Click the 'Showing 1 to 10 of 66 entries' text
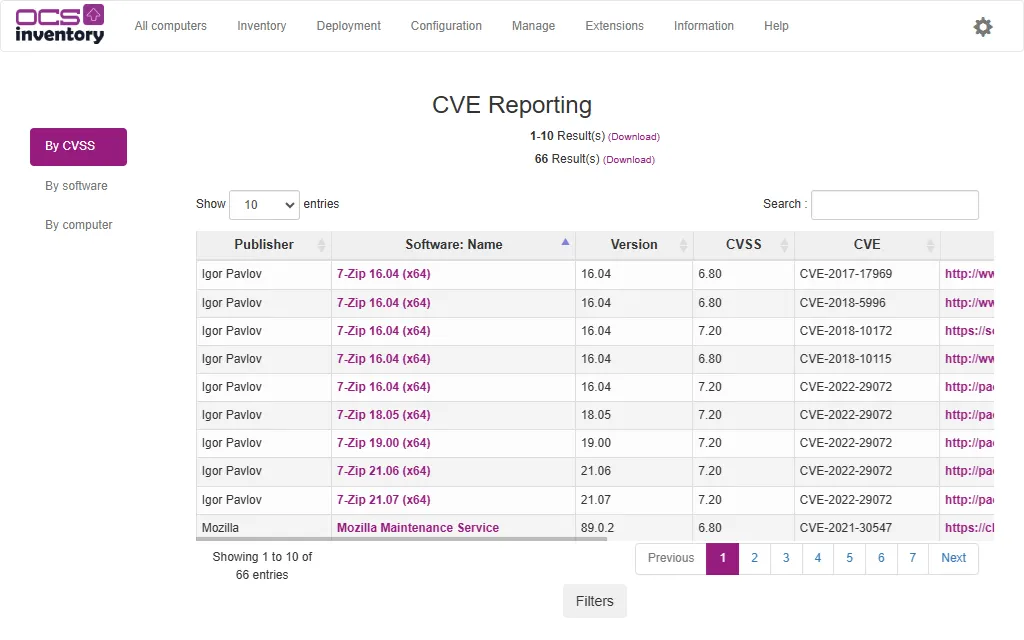Screen dimensions: 1024x640 pyautogui.click(x=262, y=566)
